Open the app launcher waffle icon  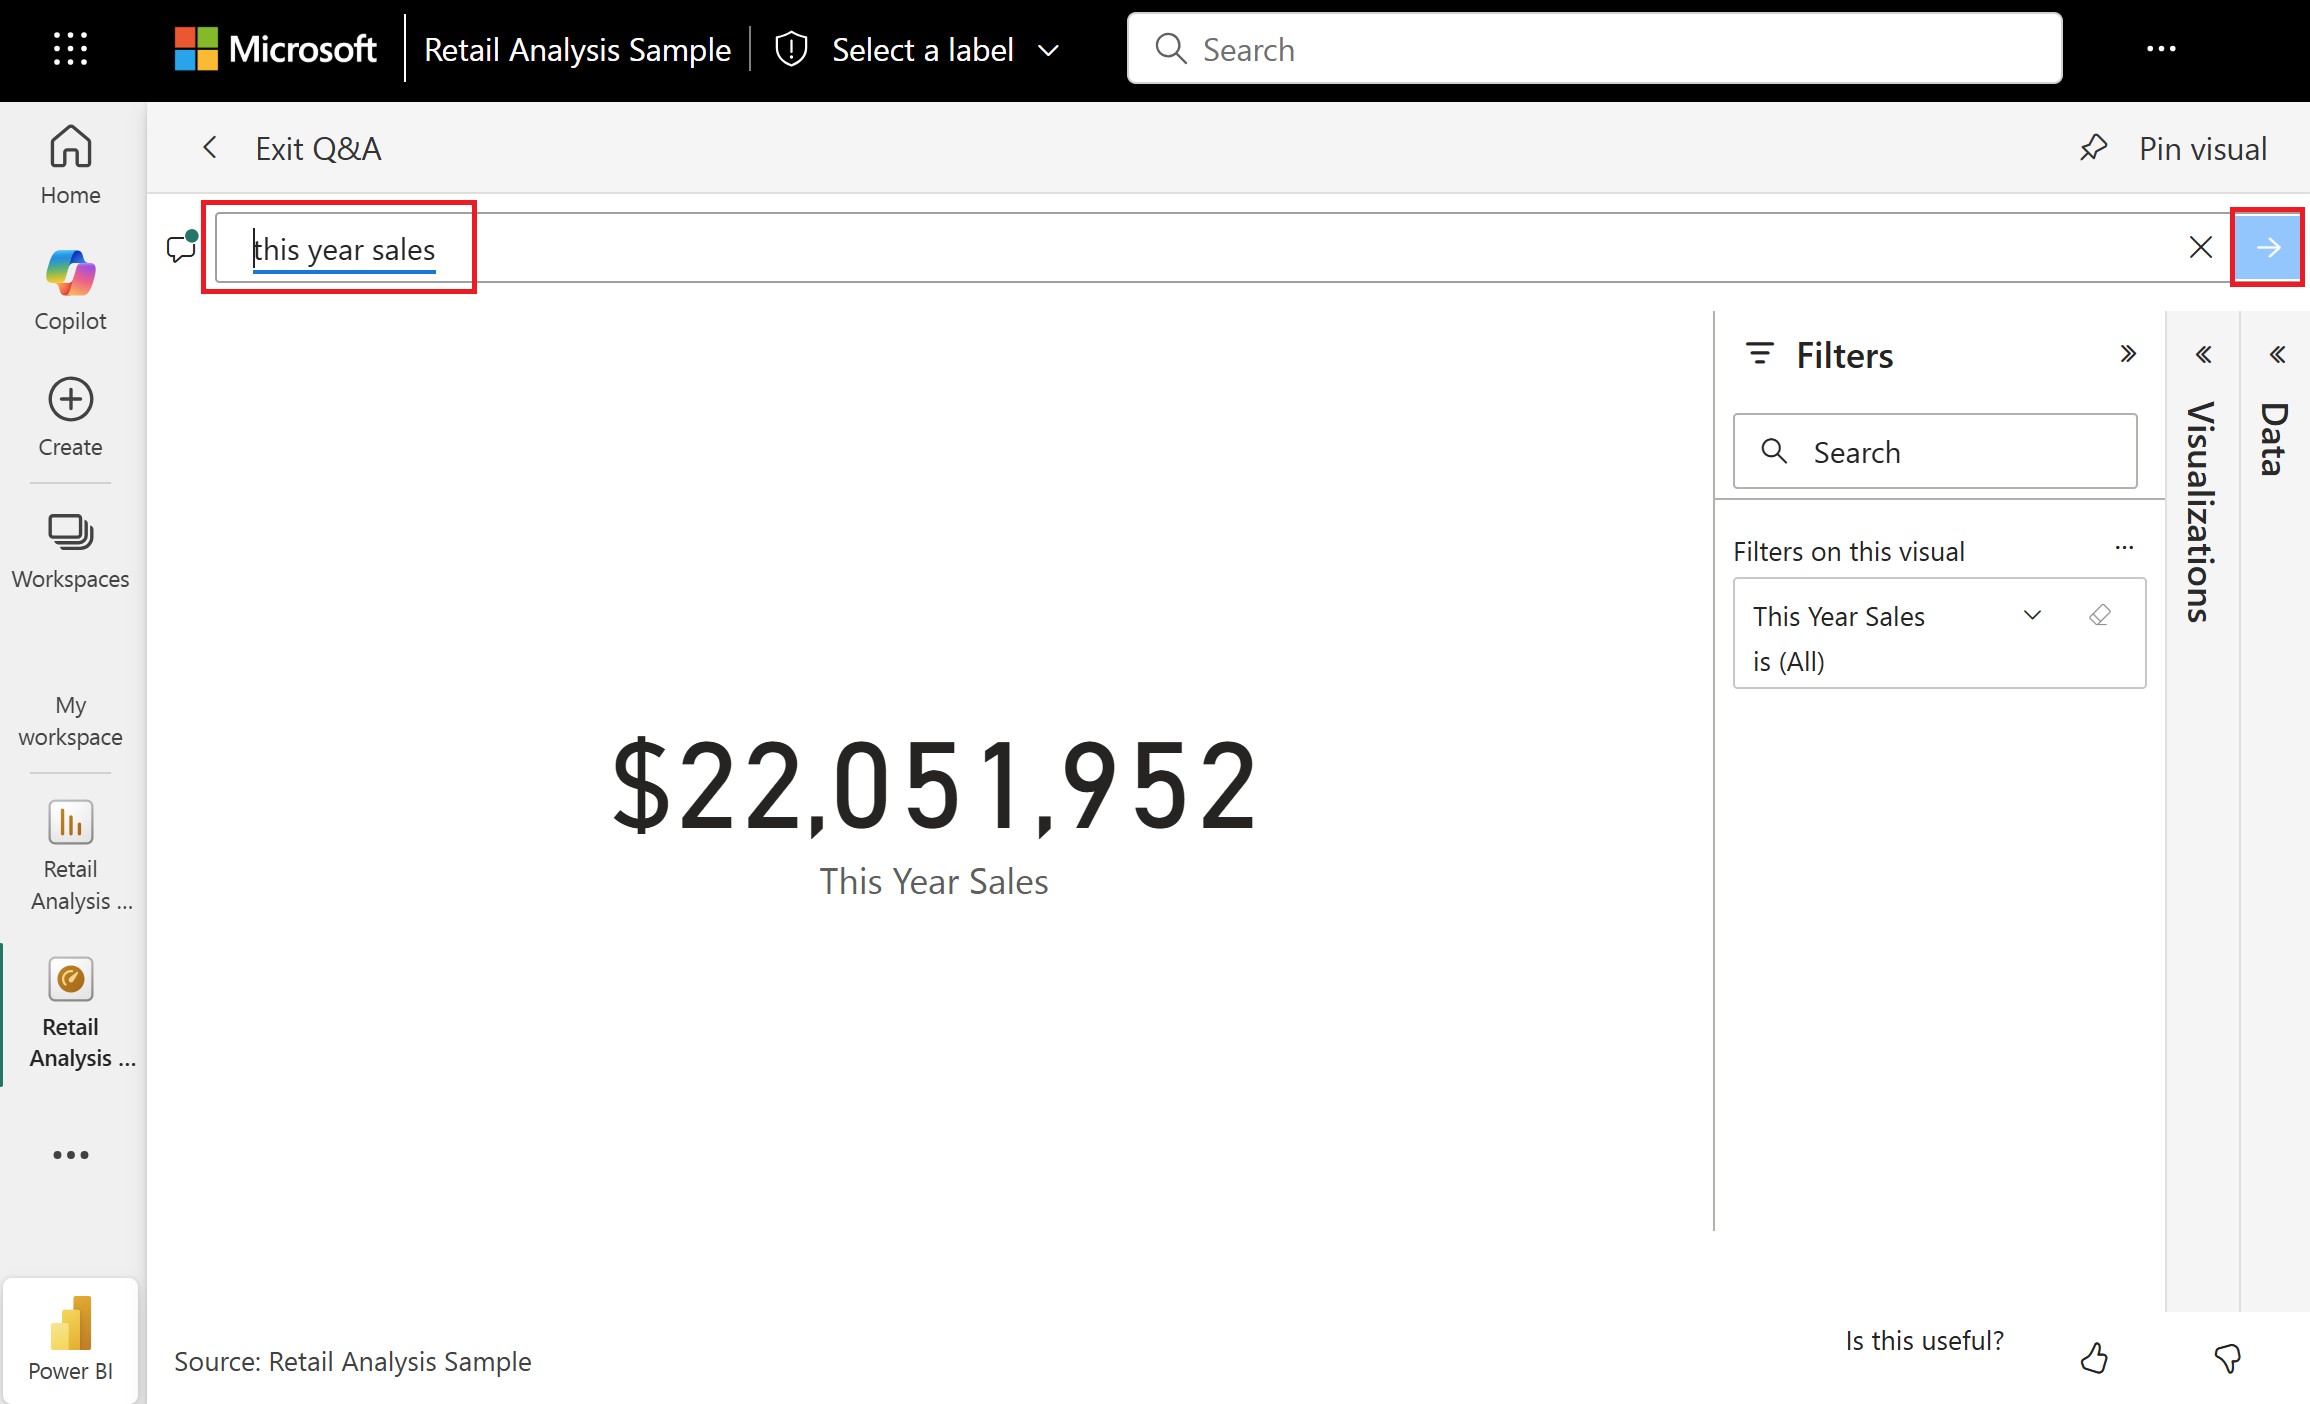pos(70,49)
